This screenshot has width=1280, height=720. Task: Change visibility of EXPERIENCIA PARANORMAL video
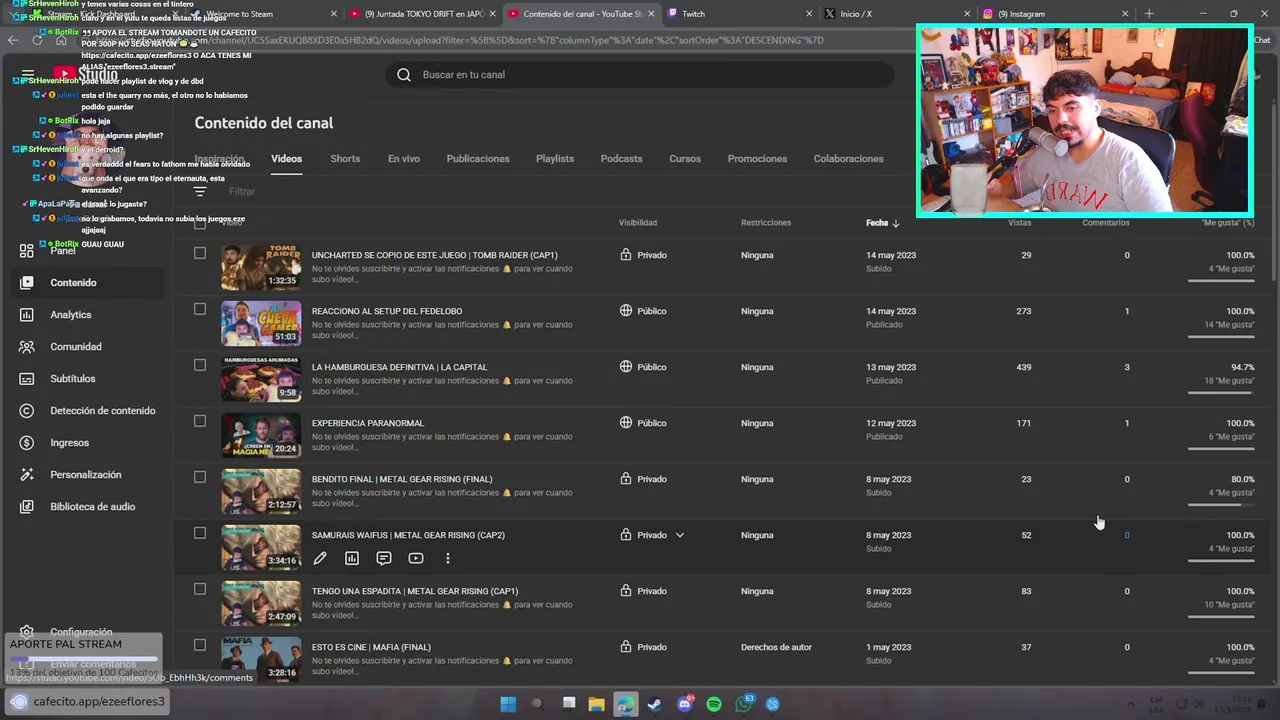point(643,423)
